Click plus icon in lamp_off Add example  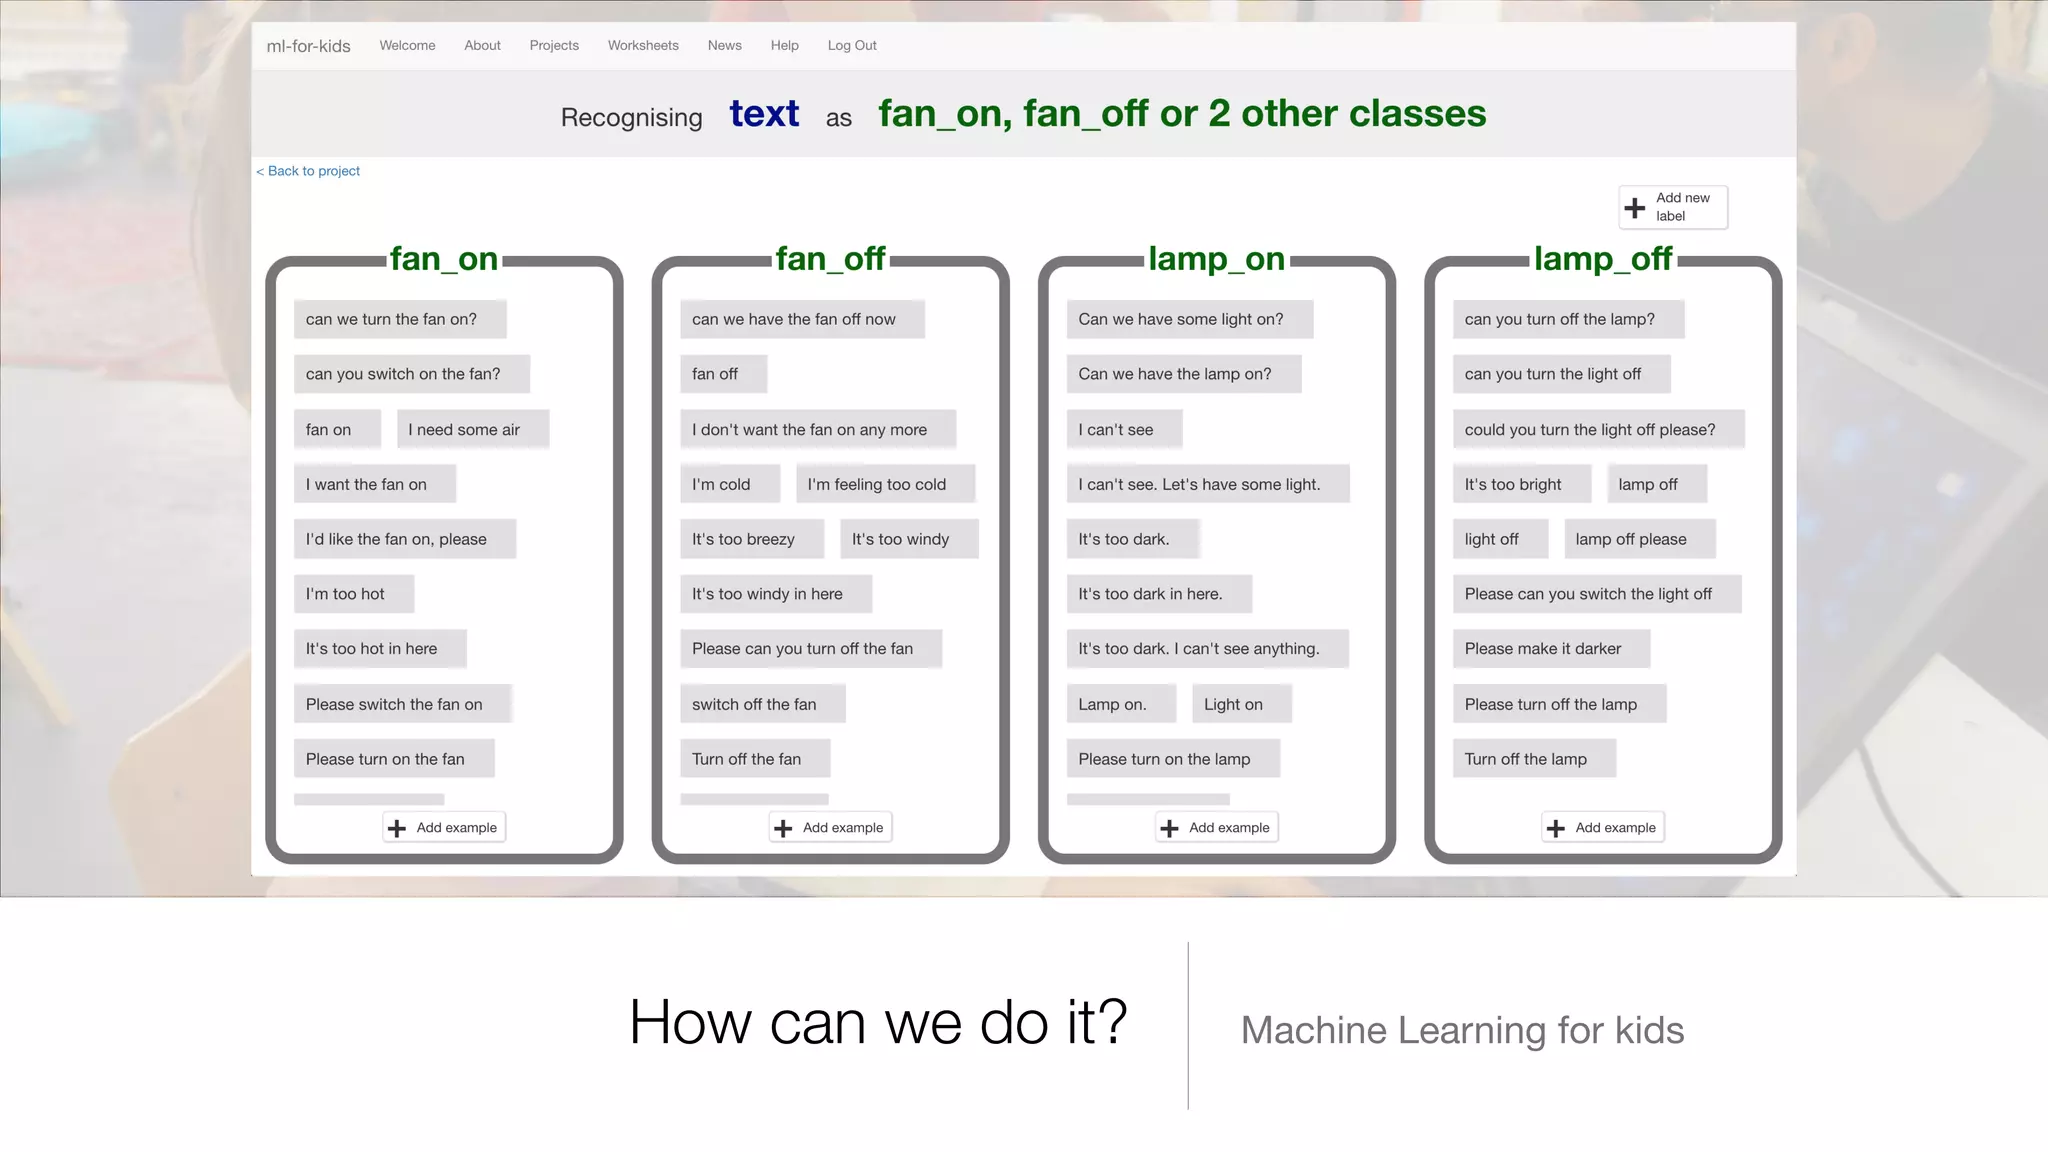[1556, 828]
